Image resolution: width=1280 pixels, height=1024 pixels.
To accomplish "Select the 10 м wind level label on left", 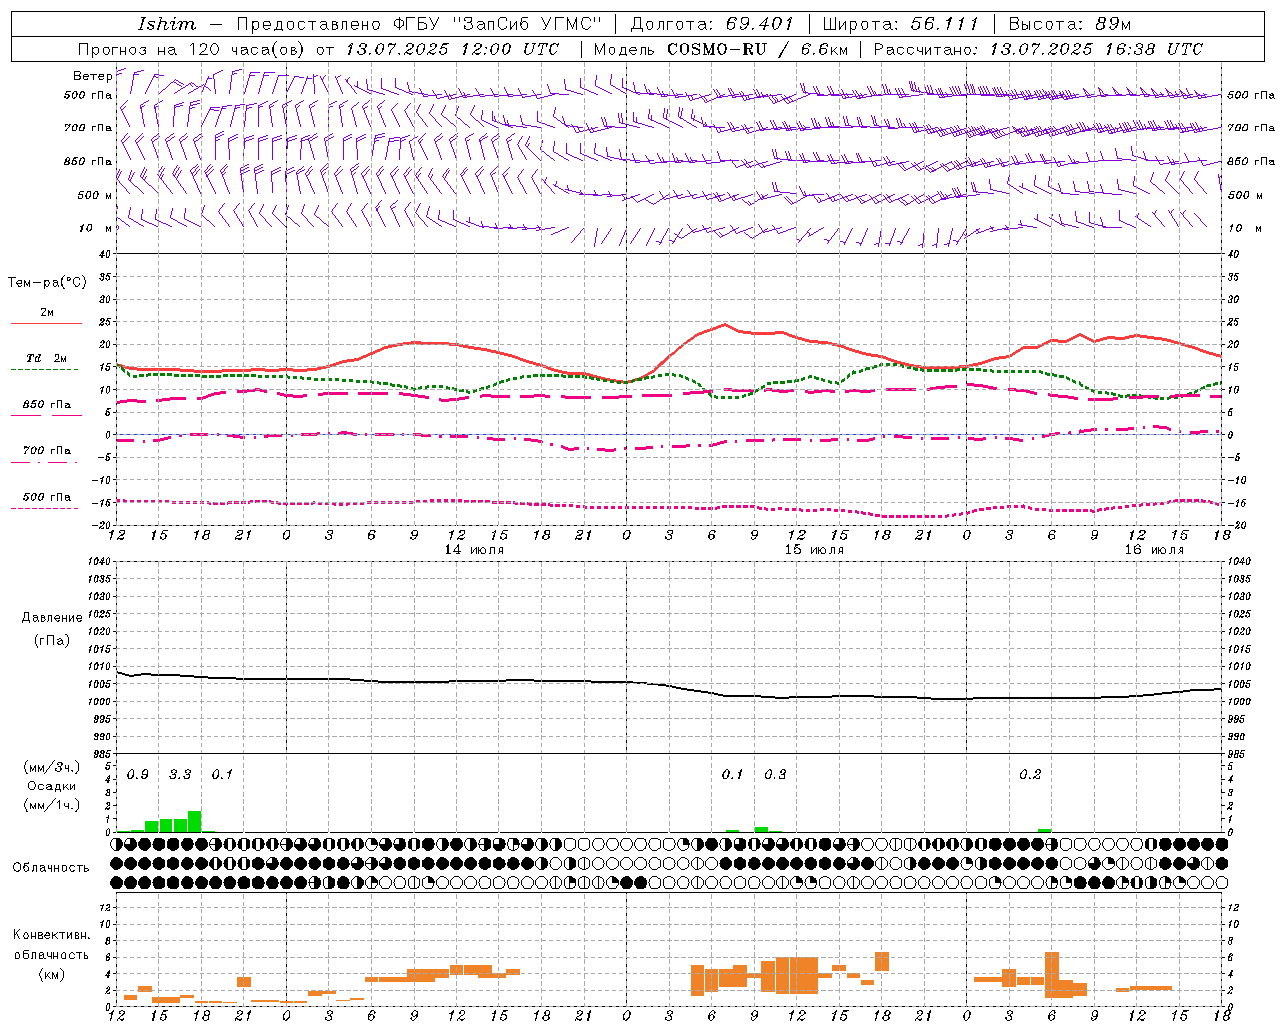I will 96,228.
